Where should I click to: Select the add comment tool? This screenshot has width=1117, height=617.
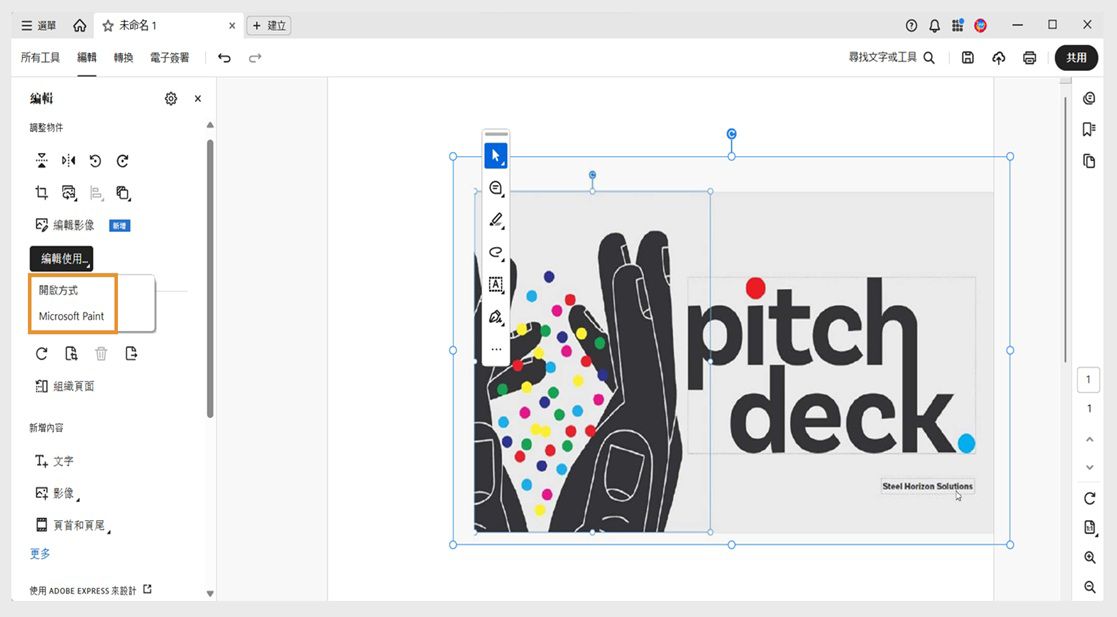point(496,188)
